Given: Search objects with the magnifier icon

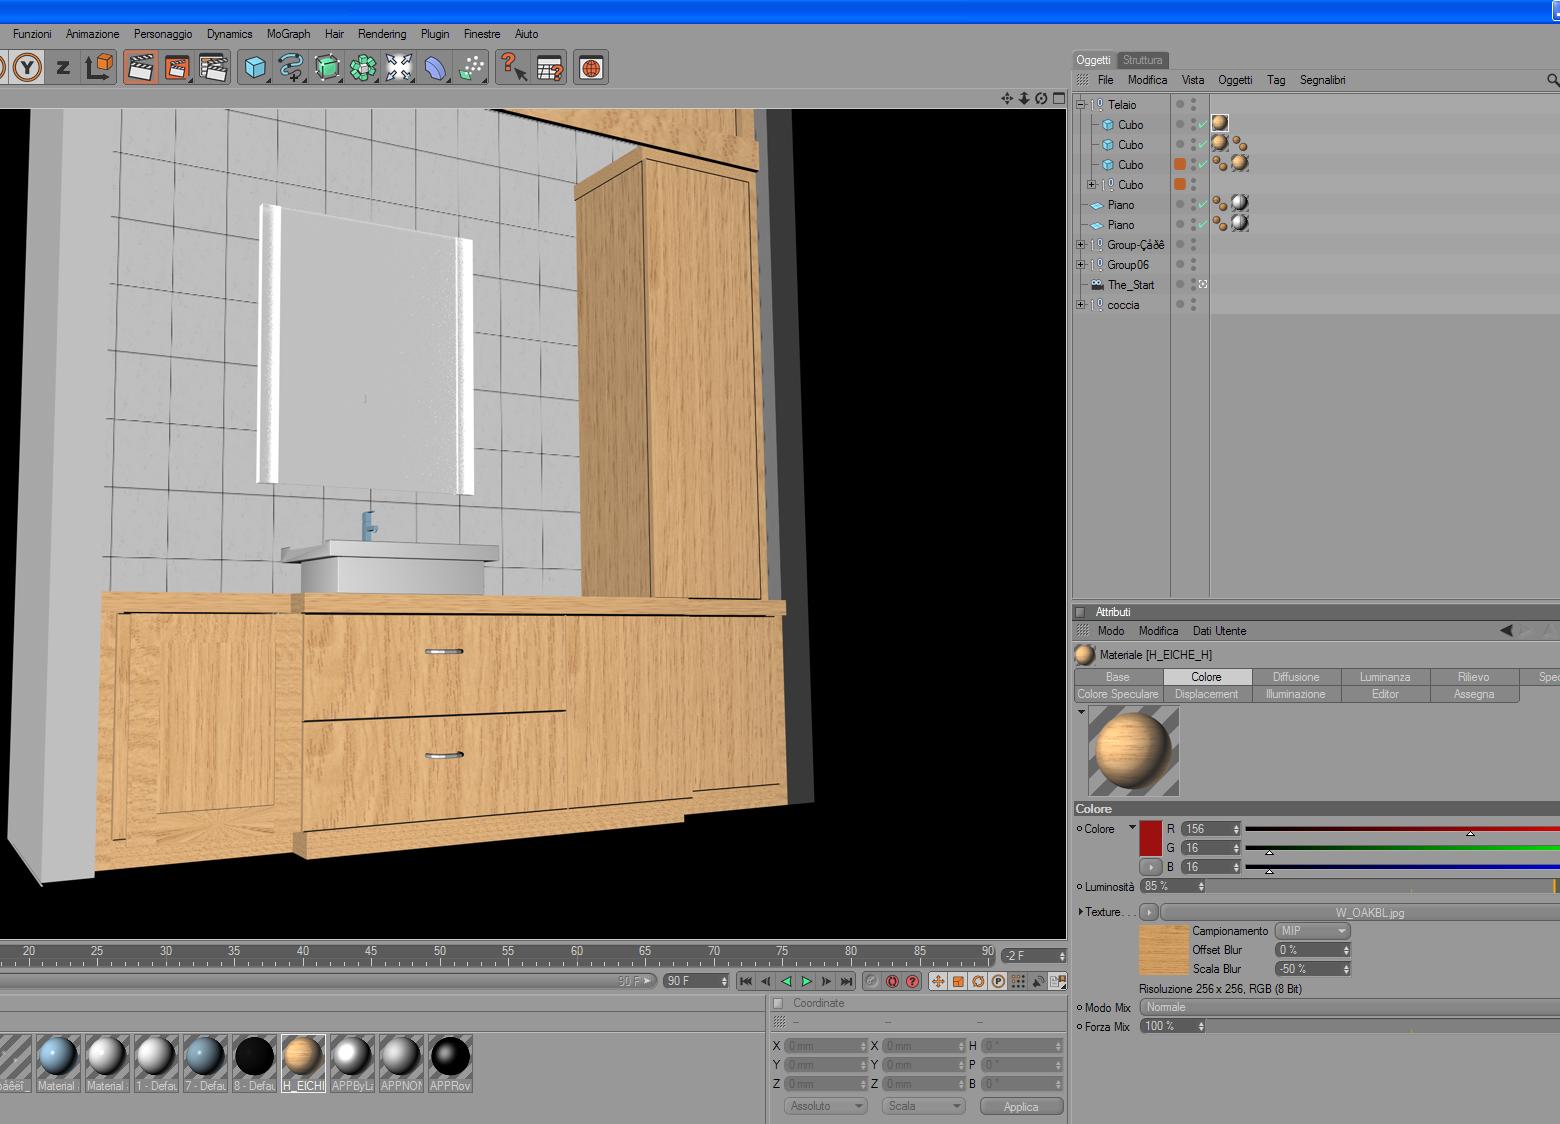Looking at the screenshot, I should click(x=1552, y=80).
